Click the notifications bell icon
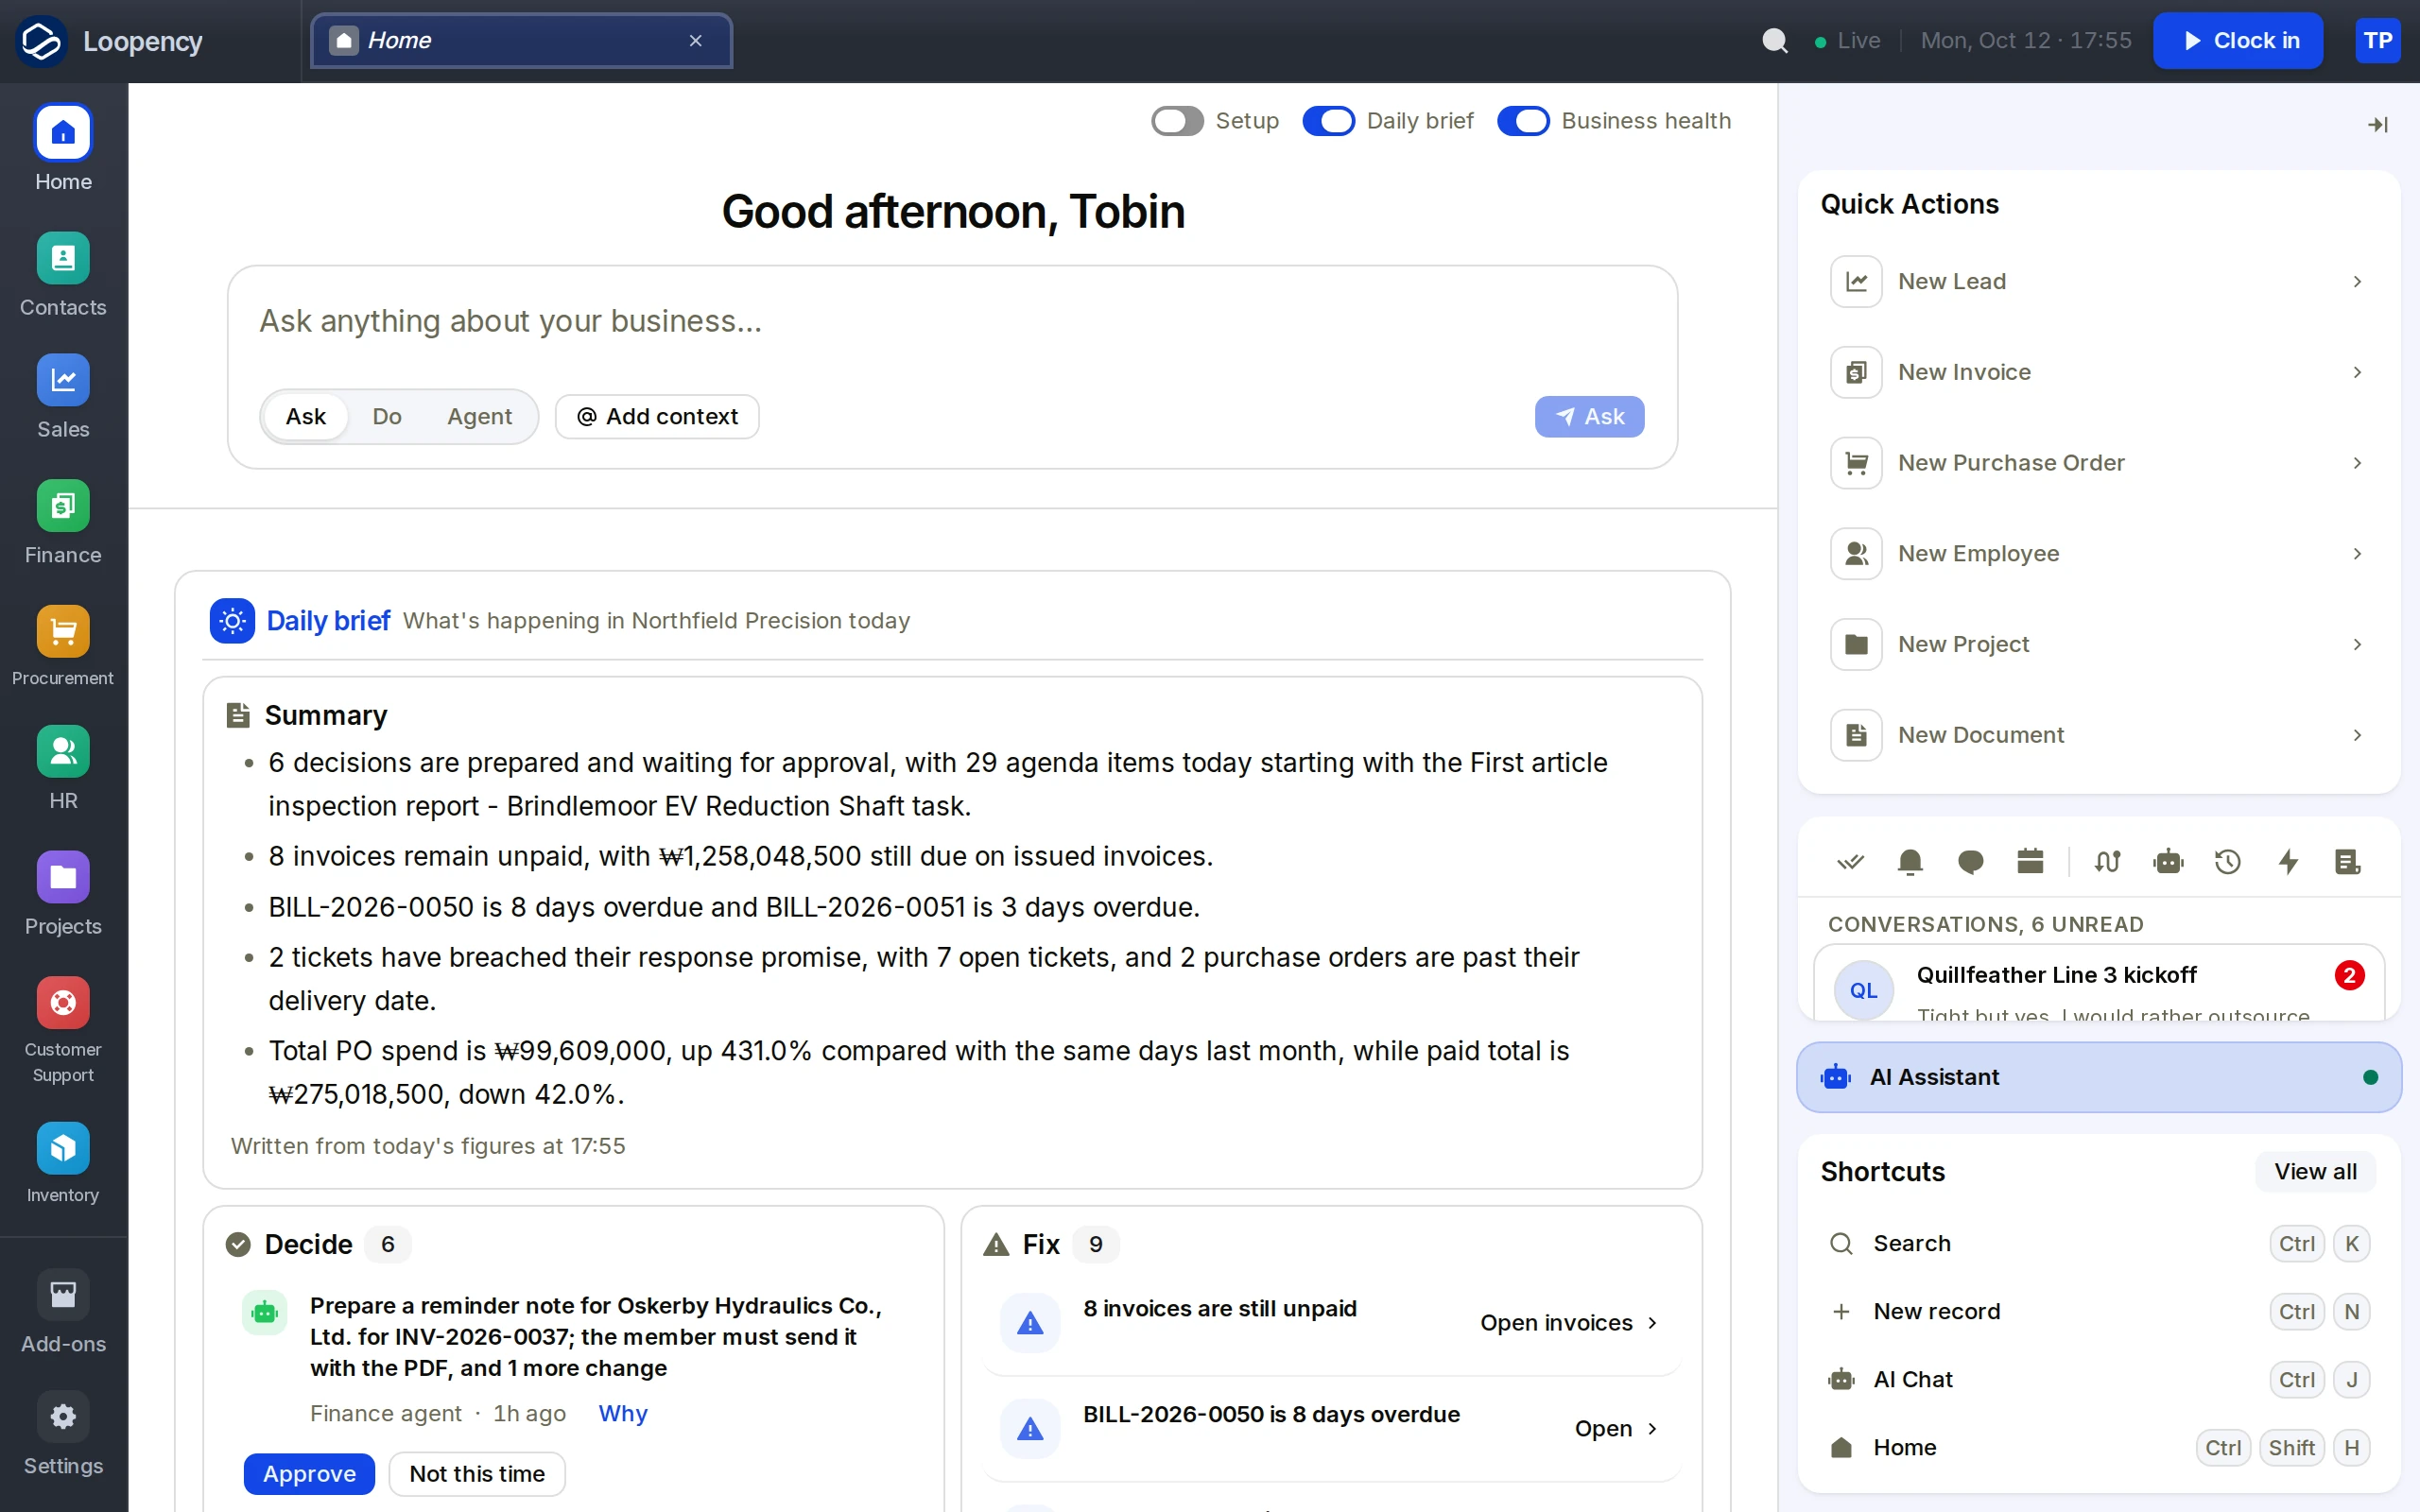 point(1910,861)
